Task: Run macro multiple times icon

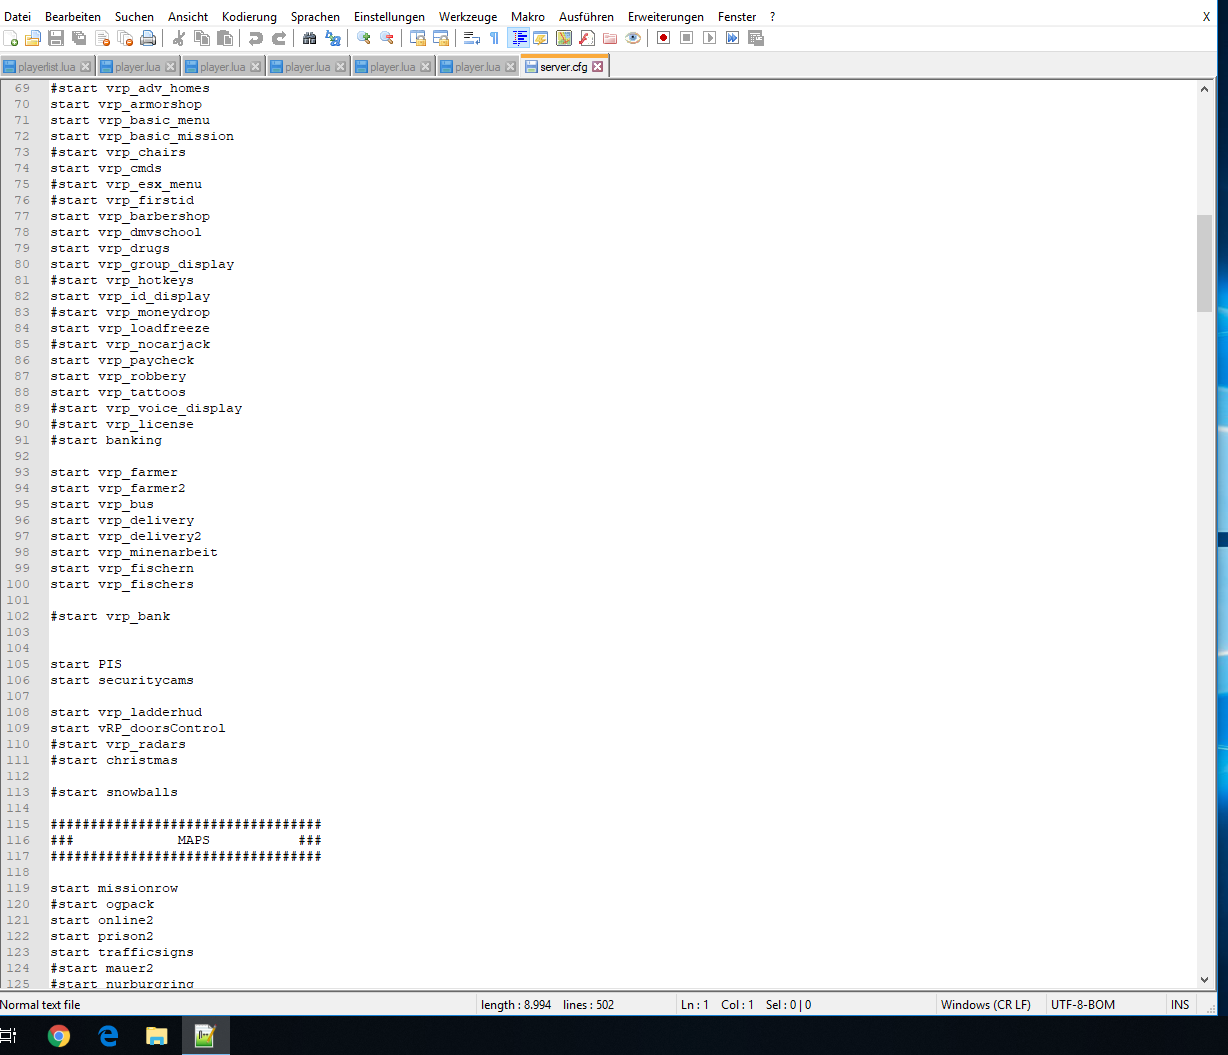Action: [x=733, y=38]
